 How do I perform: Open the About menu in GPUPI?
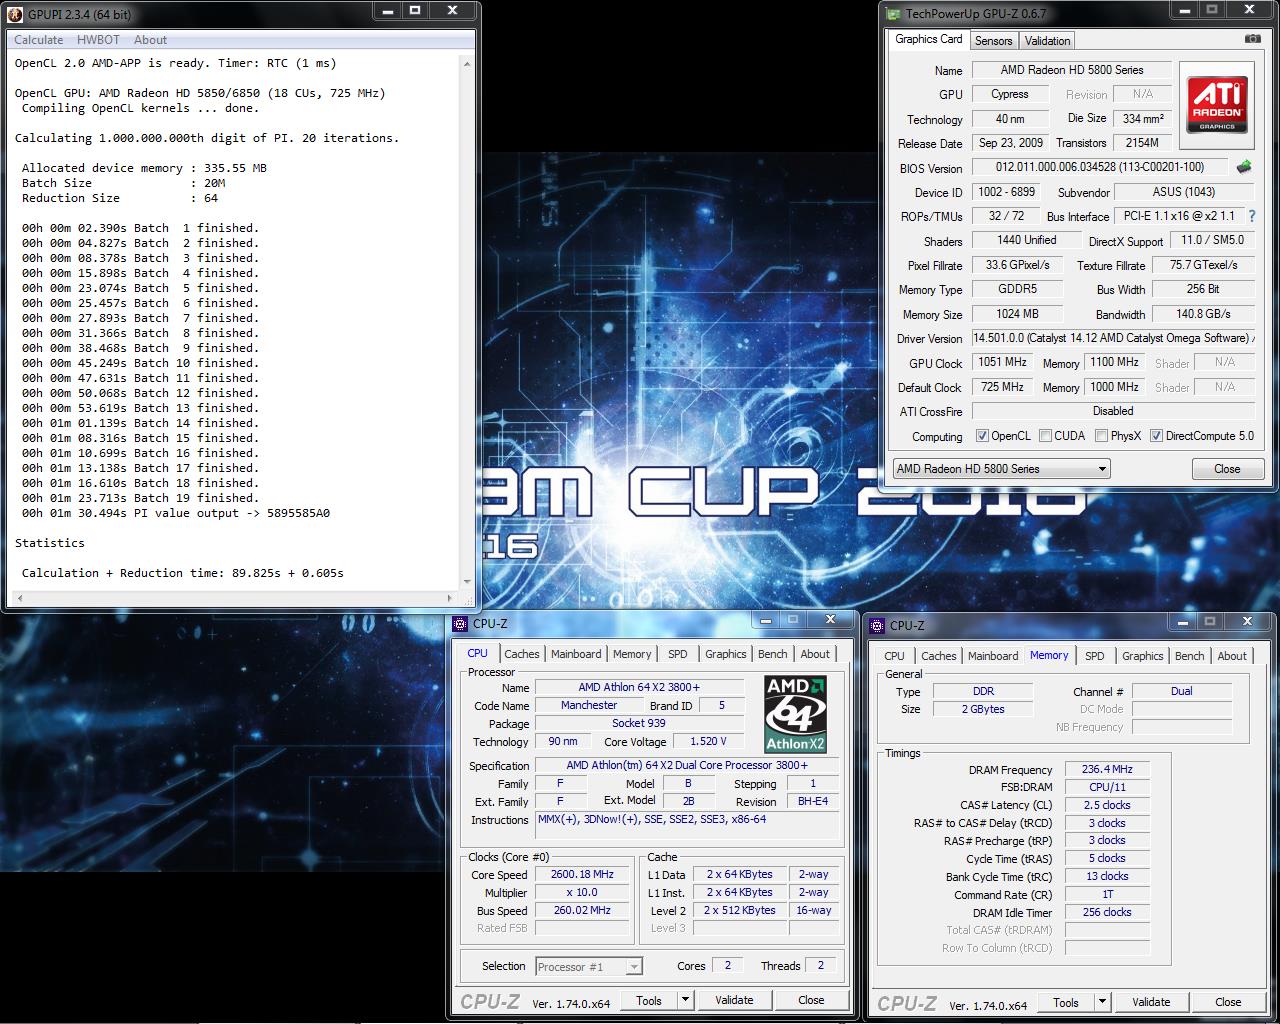(150, 40)
